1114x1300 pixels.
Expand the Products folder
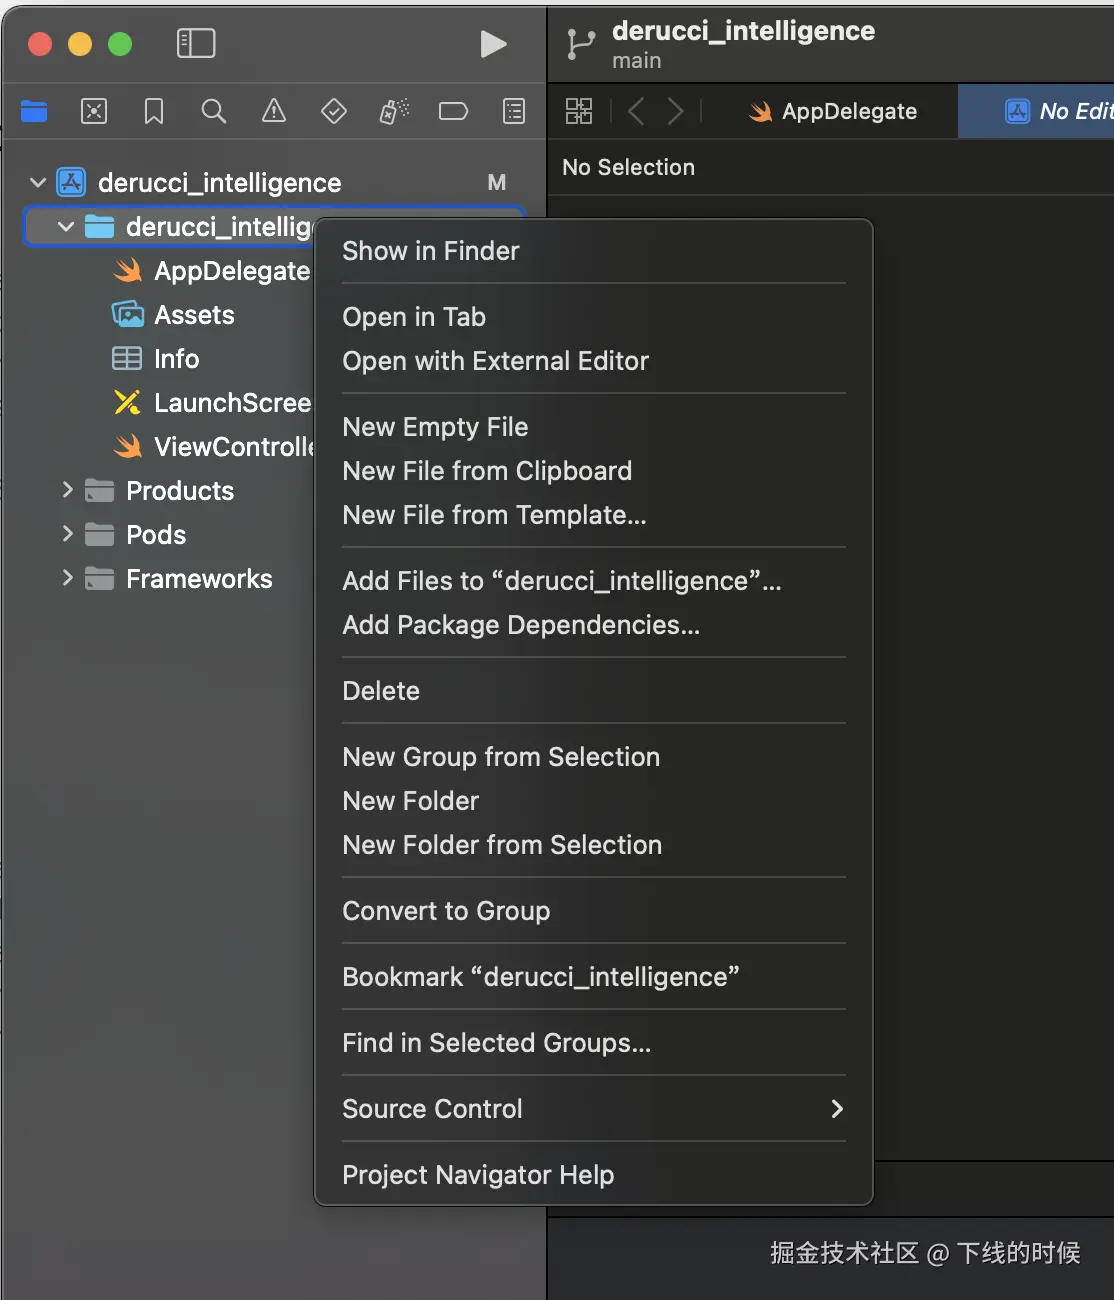click(x=67, y=490)
